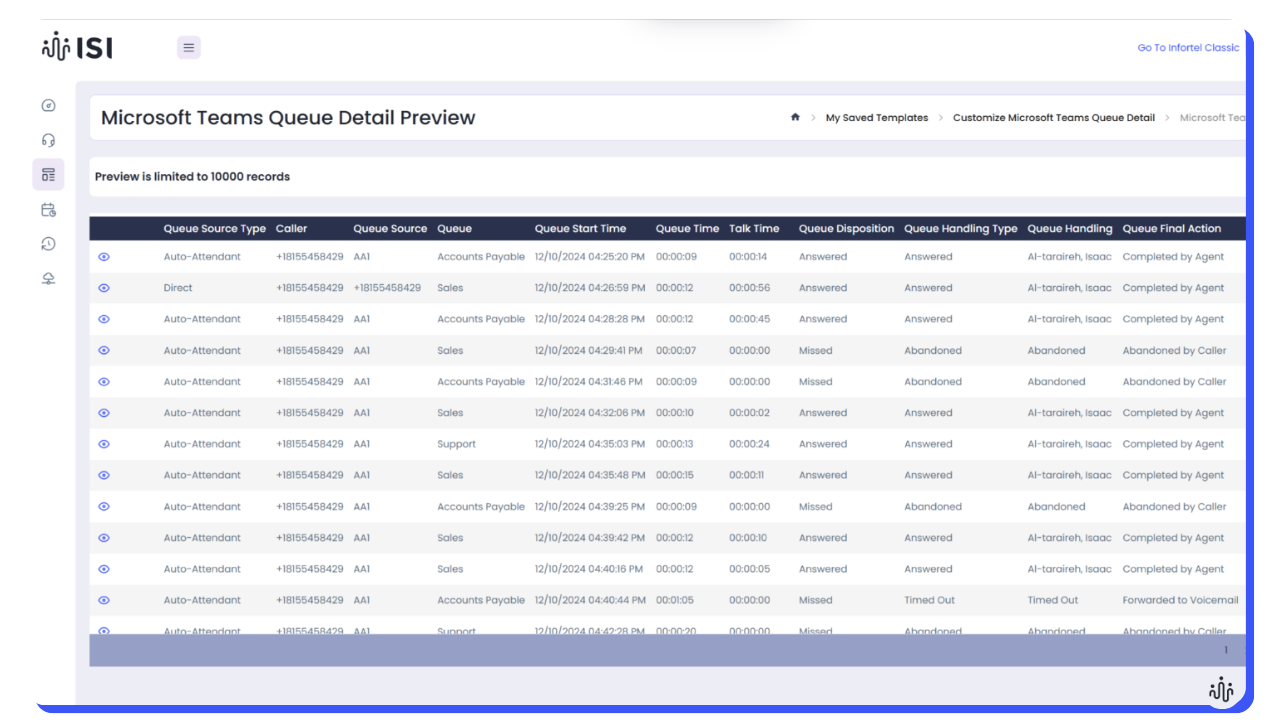1280x720 pixels.
Task: Click the "12/10/2024 04:35:03 PM" start time cell
Action: 590,444
